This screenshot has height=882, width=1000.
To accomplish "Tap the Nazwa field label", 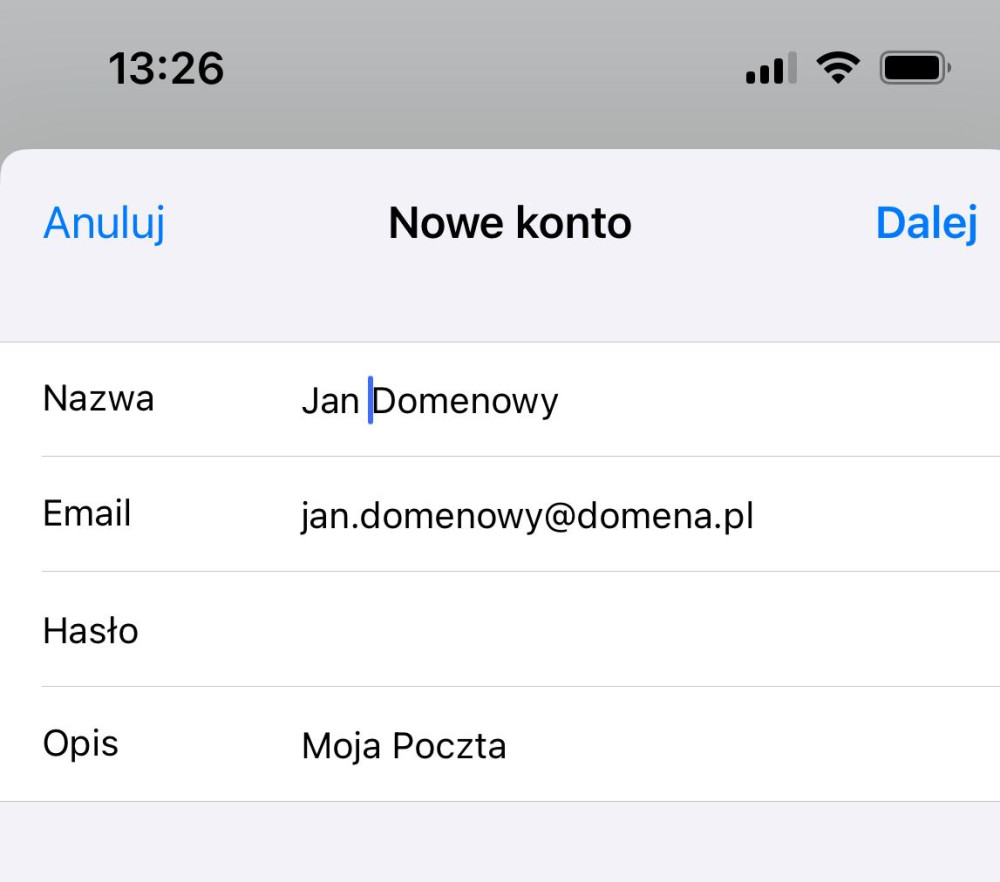I will (98, 399).
